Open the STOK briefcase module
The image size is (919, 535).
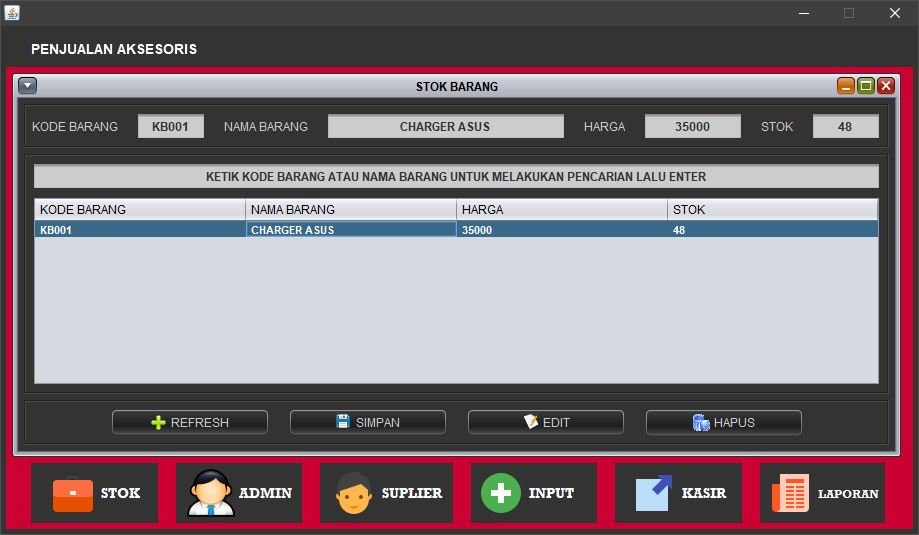[x=94, y=493]
